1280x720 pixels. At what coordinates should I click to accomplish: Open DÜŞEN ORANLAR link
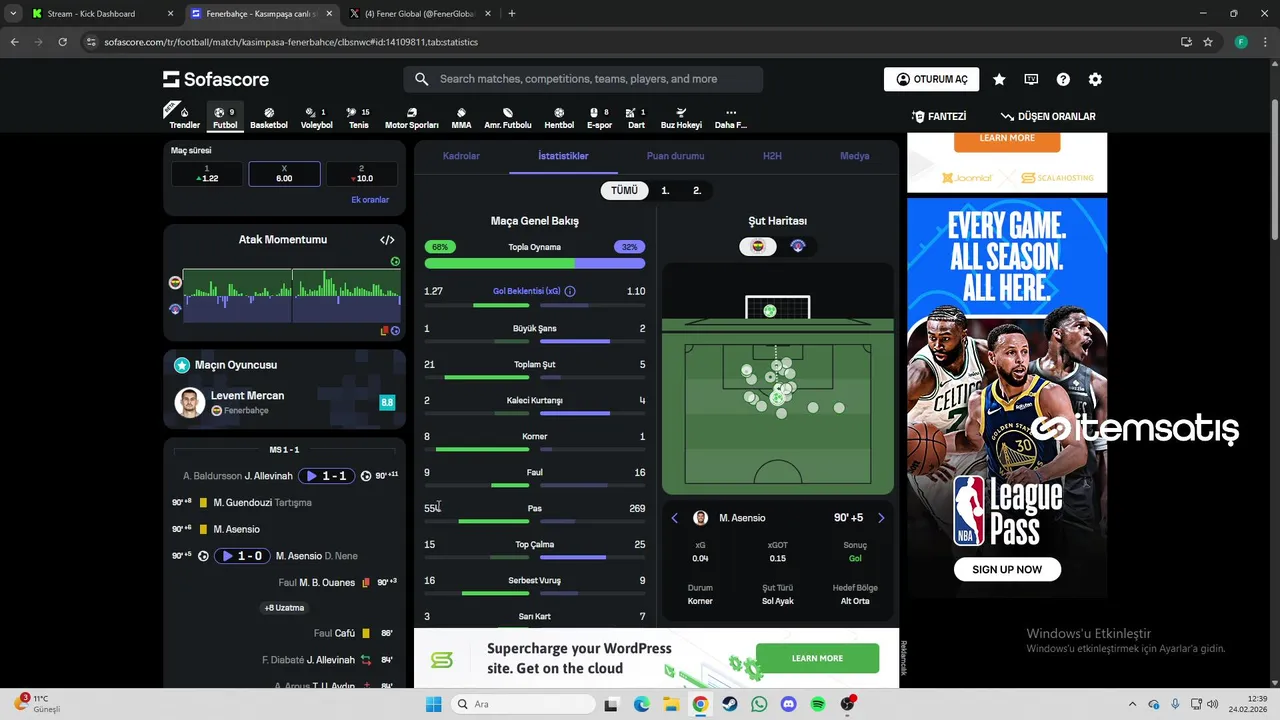(1048, 116)
